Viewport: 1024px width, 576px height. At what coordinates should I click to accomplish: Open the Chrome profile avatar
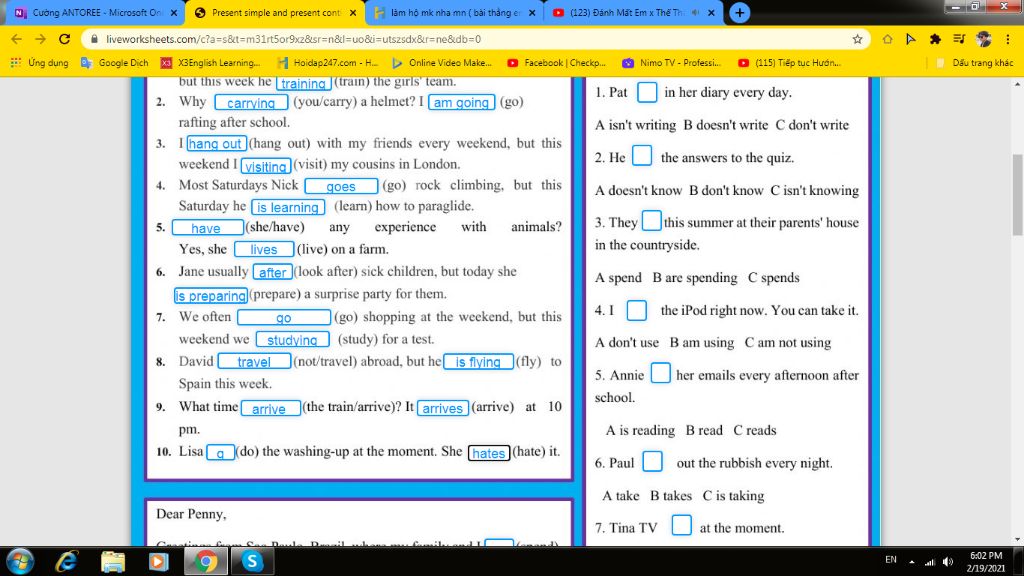984,39
